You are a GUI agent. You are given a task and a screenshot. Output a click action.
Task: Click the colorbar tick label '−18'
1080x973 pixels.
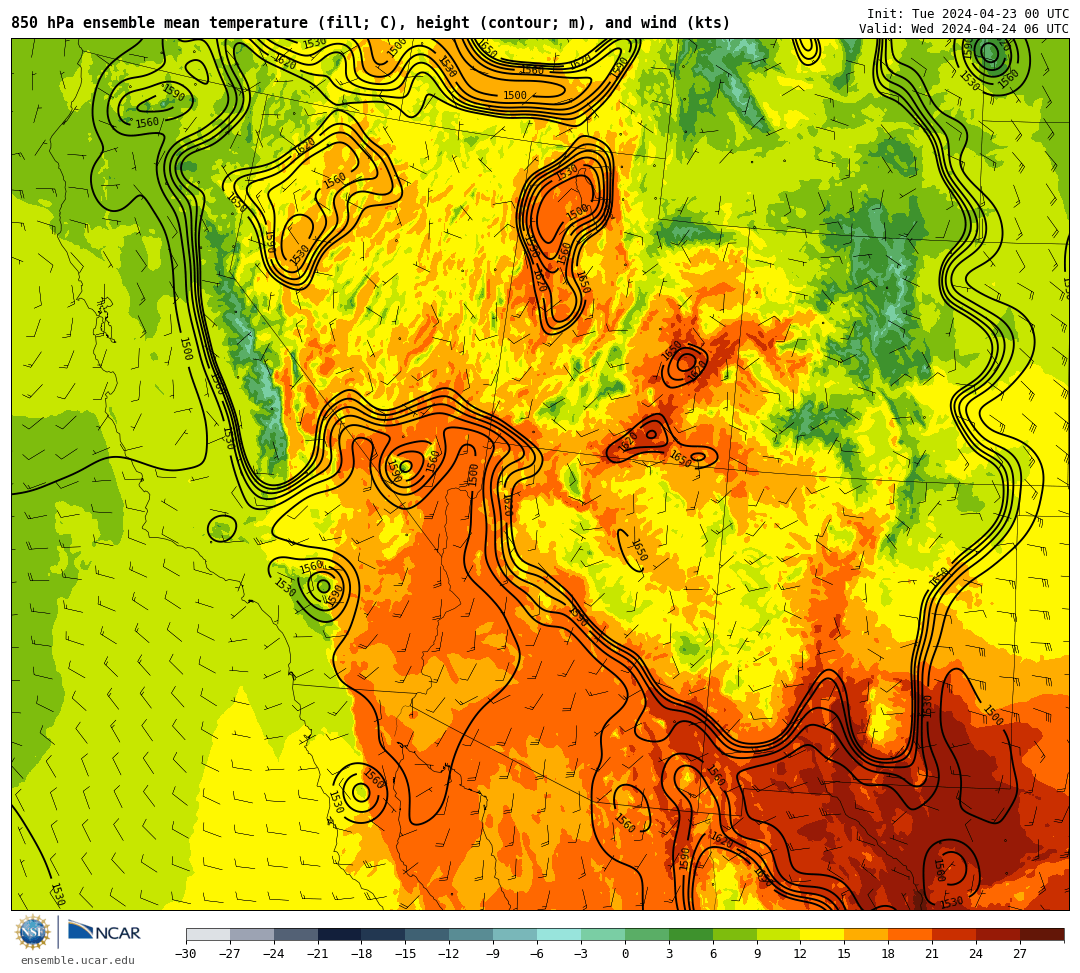362,954
